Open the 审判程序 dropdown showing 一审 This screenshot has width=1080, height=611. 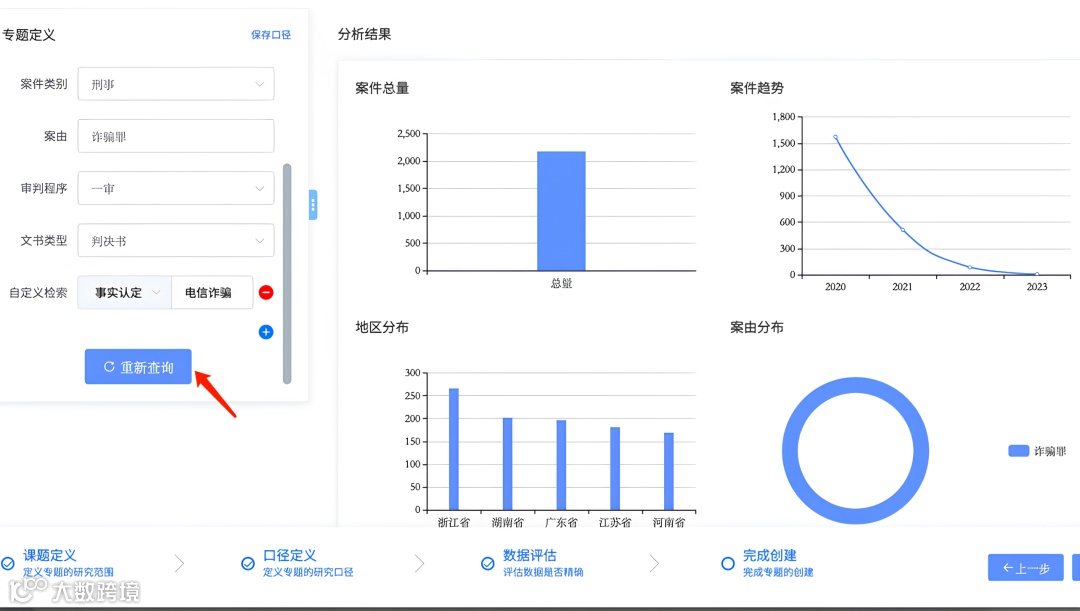[176, 188]
